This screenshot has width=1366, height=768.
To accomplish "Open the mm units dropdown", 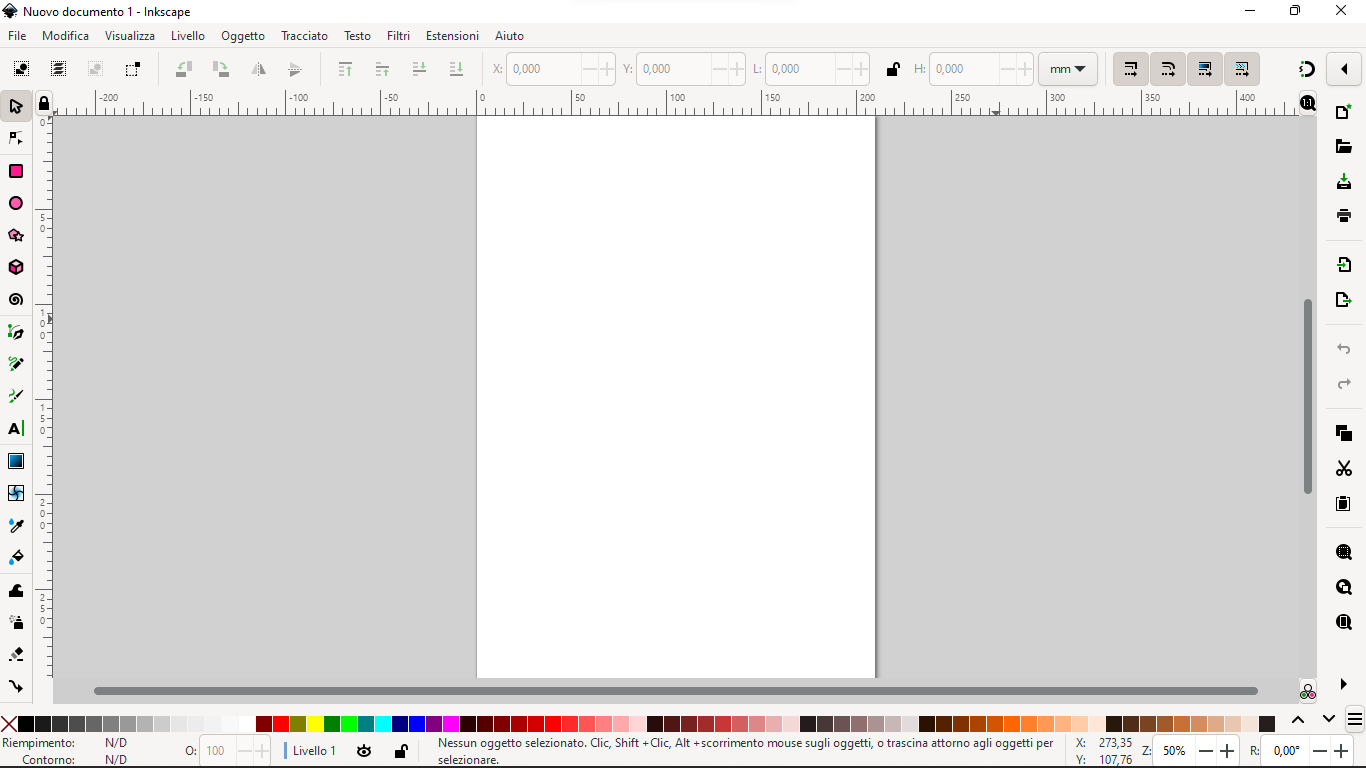I will (1068, 69).
